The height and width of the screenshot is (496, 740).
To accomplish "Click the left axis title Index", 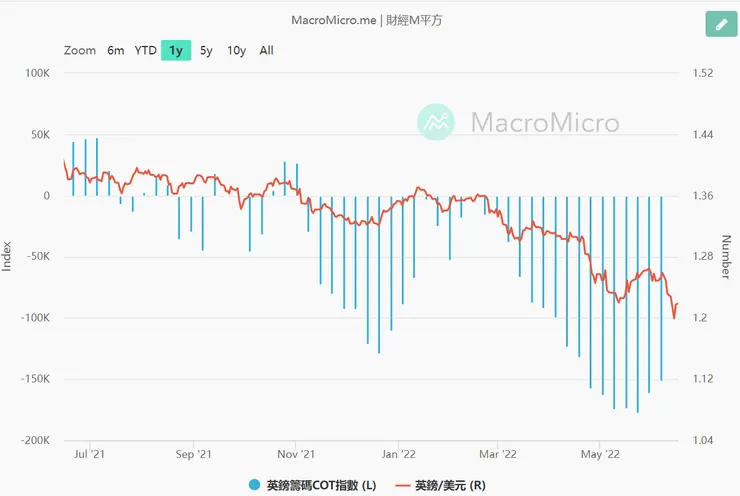I will pyautogui.click(x=9, y=256).
